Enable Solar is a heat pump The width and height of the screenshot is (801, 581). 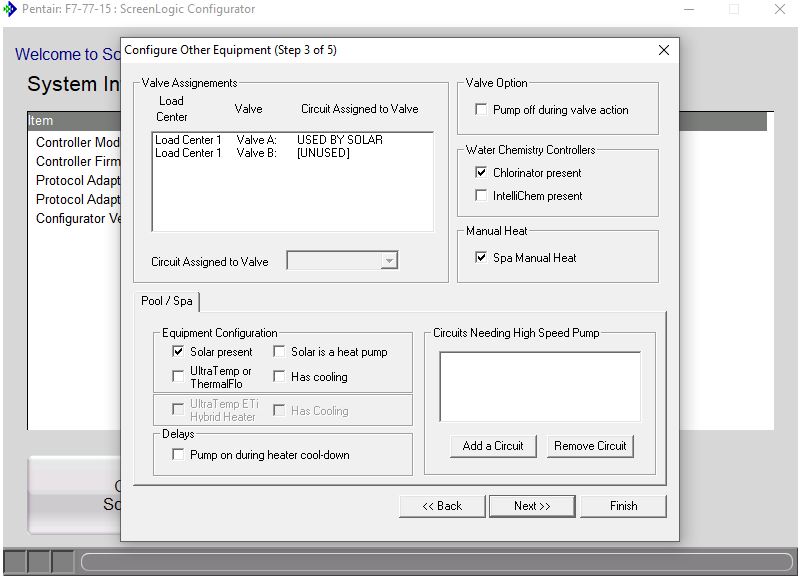point(279,352)
